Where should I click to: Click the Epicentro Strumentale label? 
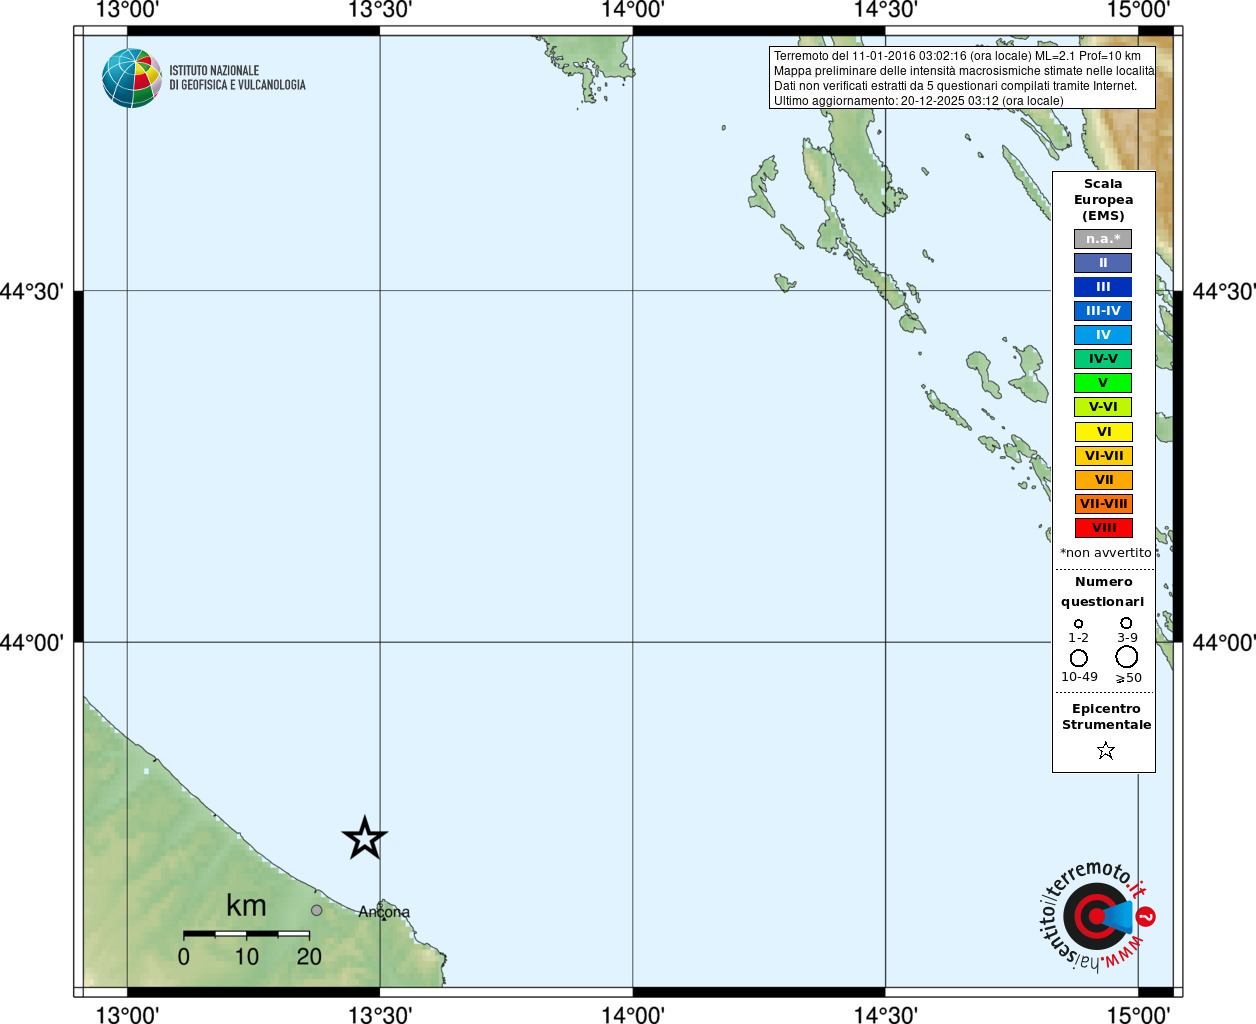(x=1106, y=717)
